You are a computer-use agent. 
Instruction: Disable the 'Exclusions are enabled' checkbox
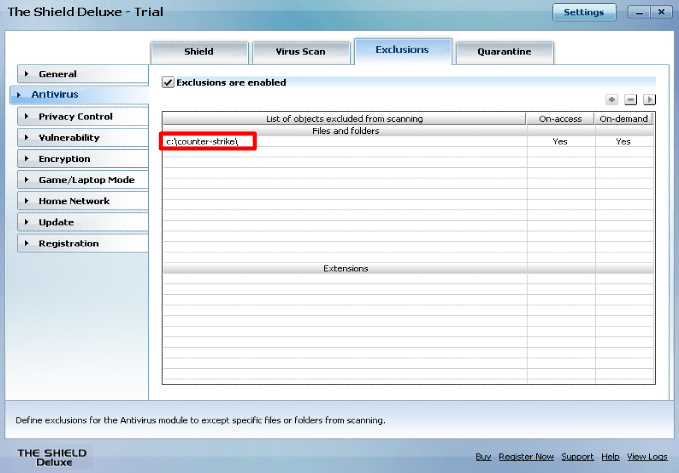click(x=168, y=82)
